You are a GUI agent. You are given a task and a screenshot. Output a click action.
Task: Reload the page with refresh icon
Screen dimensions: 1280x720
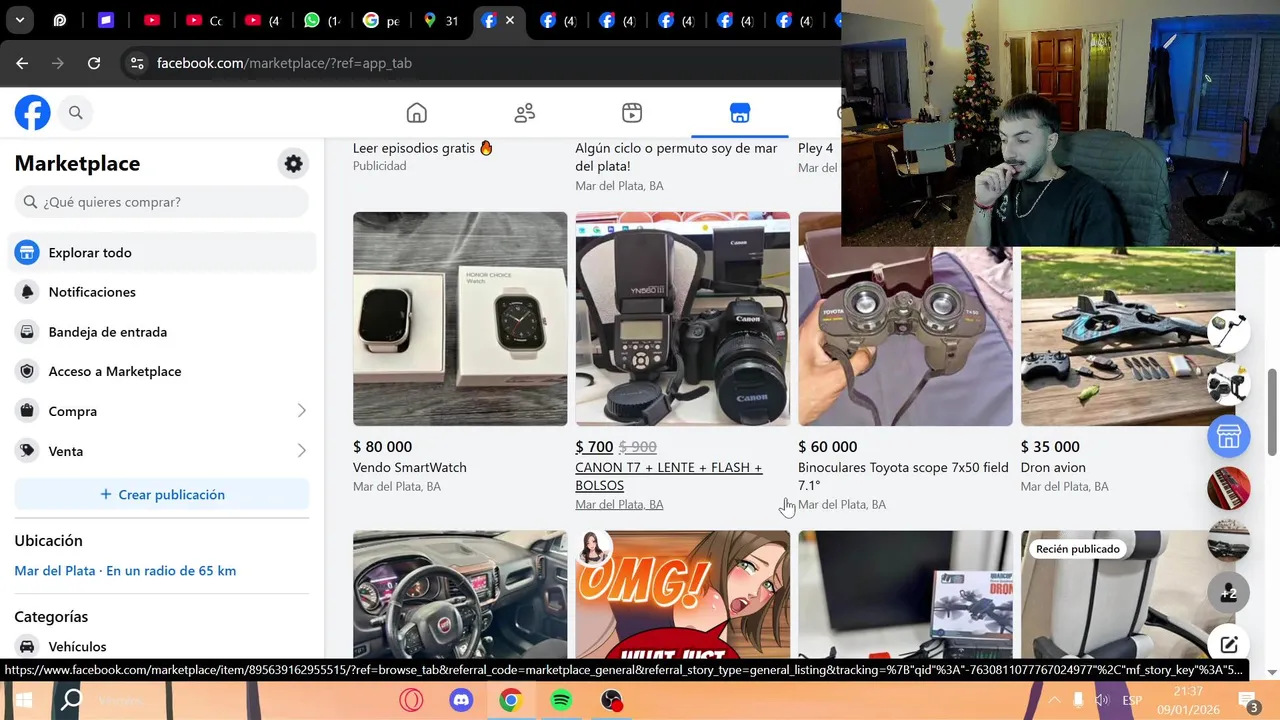click(x=94, y=63)
